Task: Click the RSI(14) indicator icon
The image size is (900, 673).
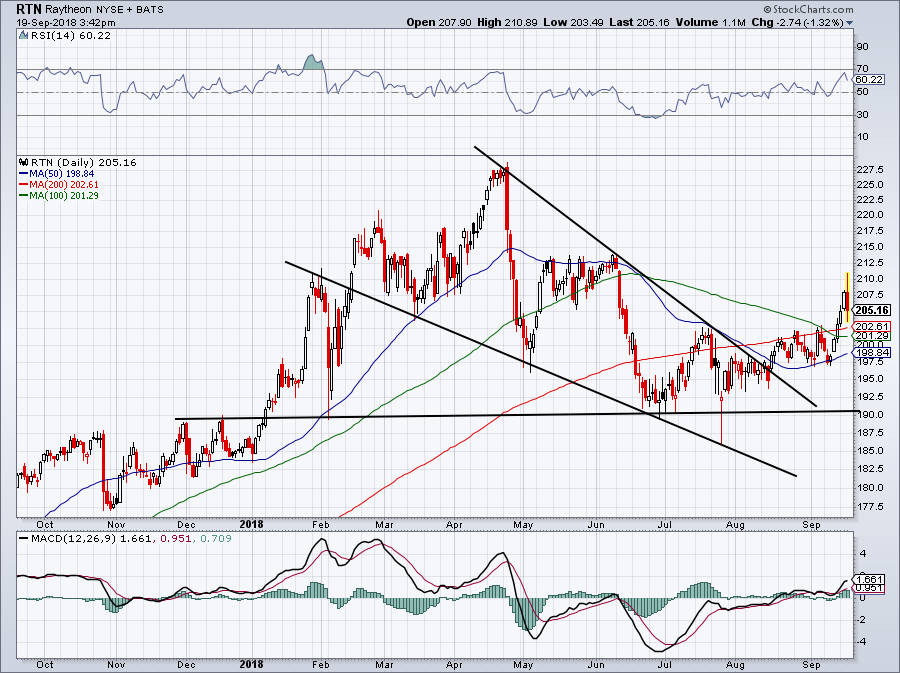Action: click(x=23, y=35)
